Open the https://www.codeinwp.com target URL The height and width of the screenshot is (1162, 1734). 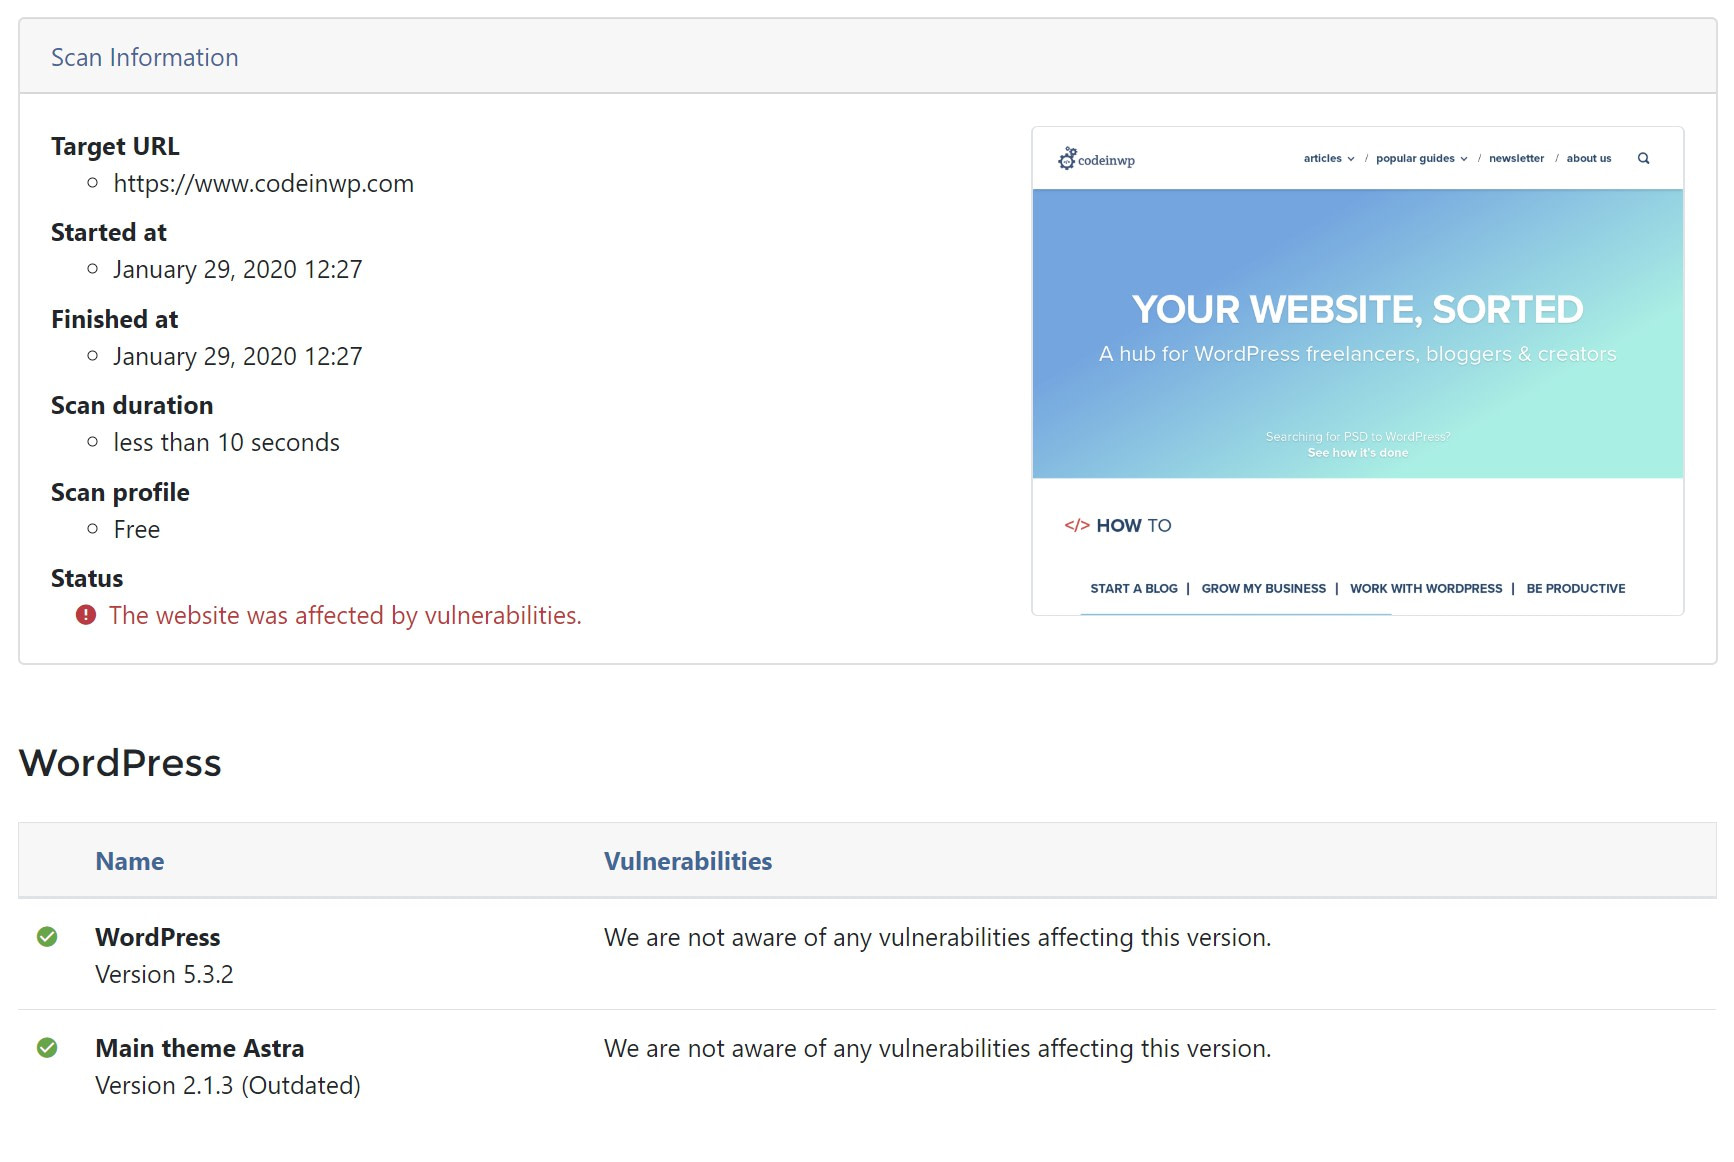pyautogui.click(x=264, y=183)
